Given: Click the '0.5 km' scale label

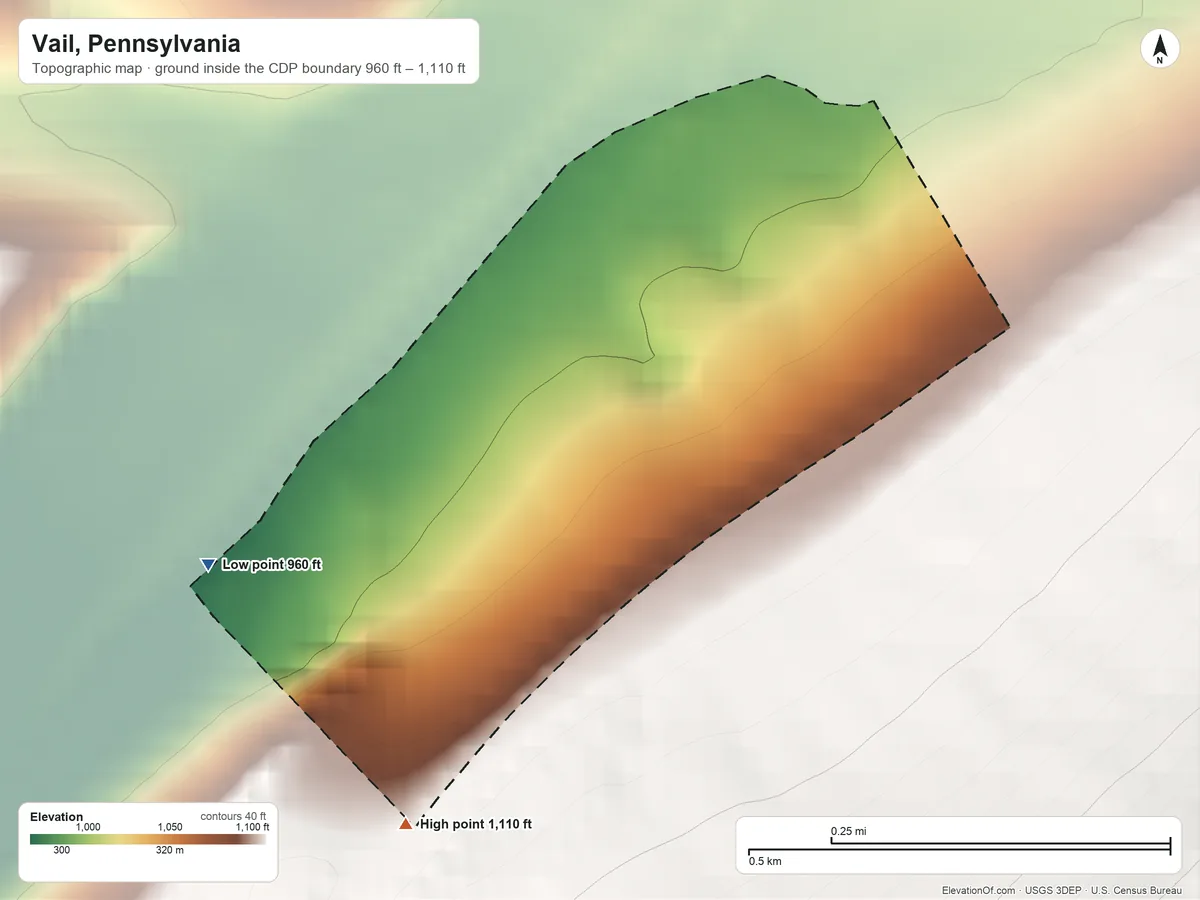Looking at the screenshot, I should coord(765,860).
